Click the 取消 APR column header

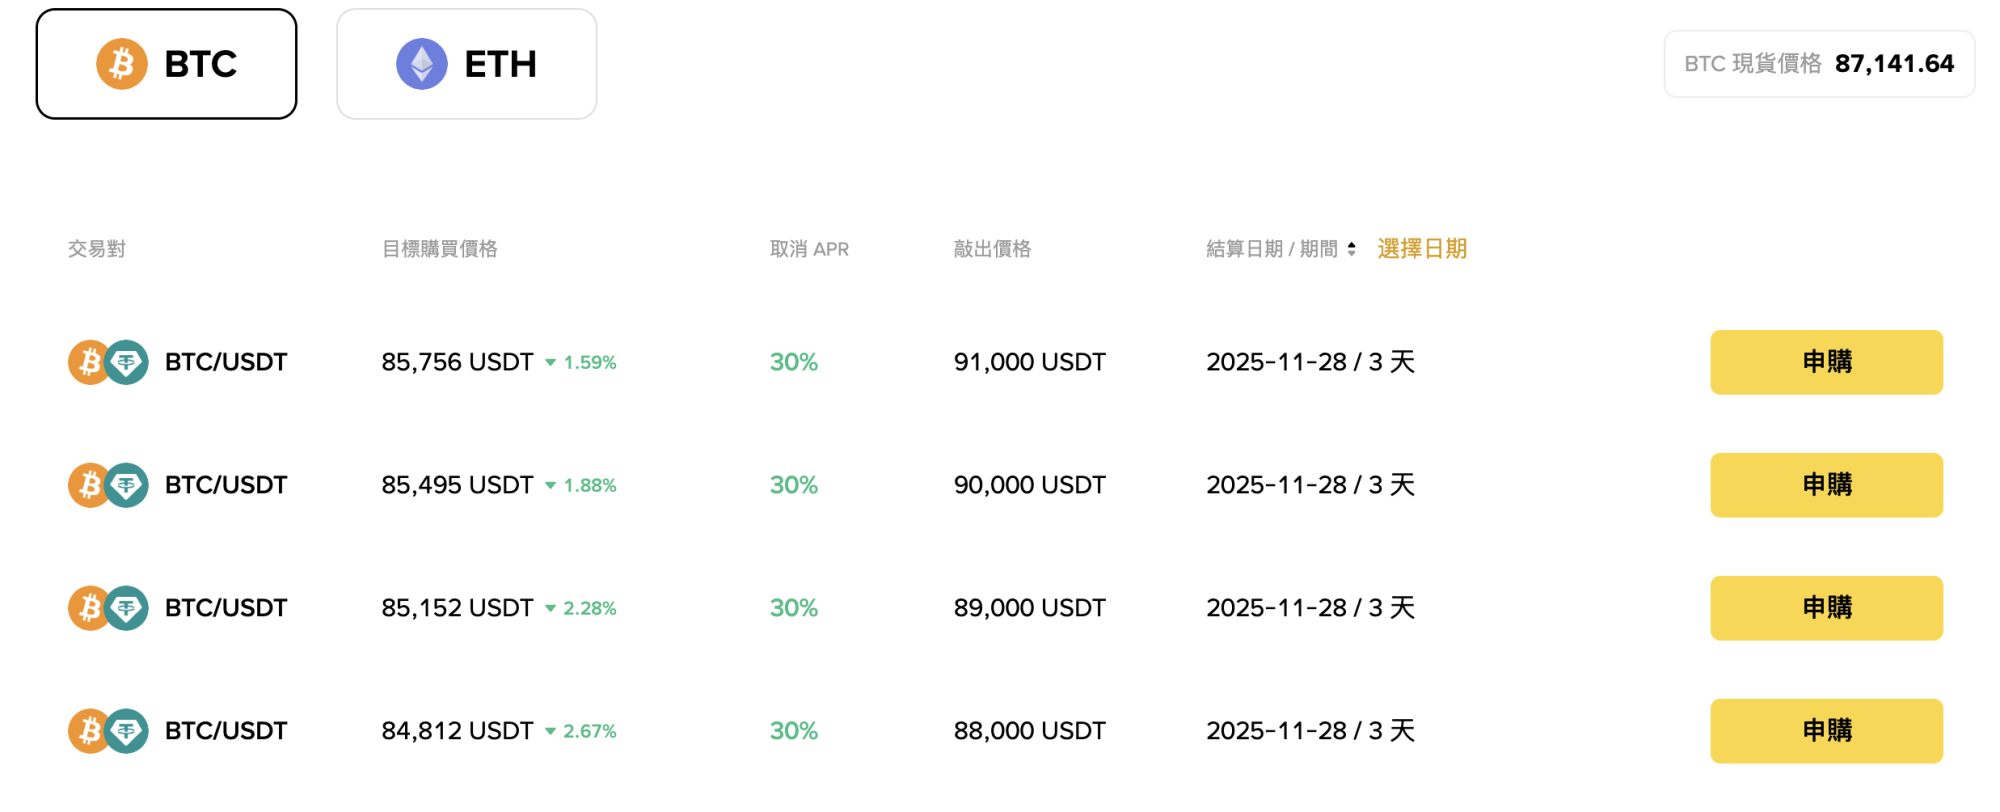[x=809, y=249]
